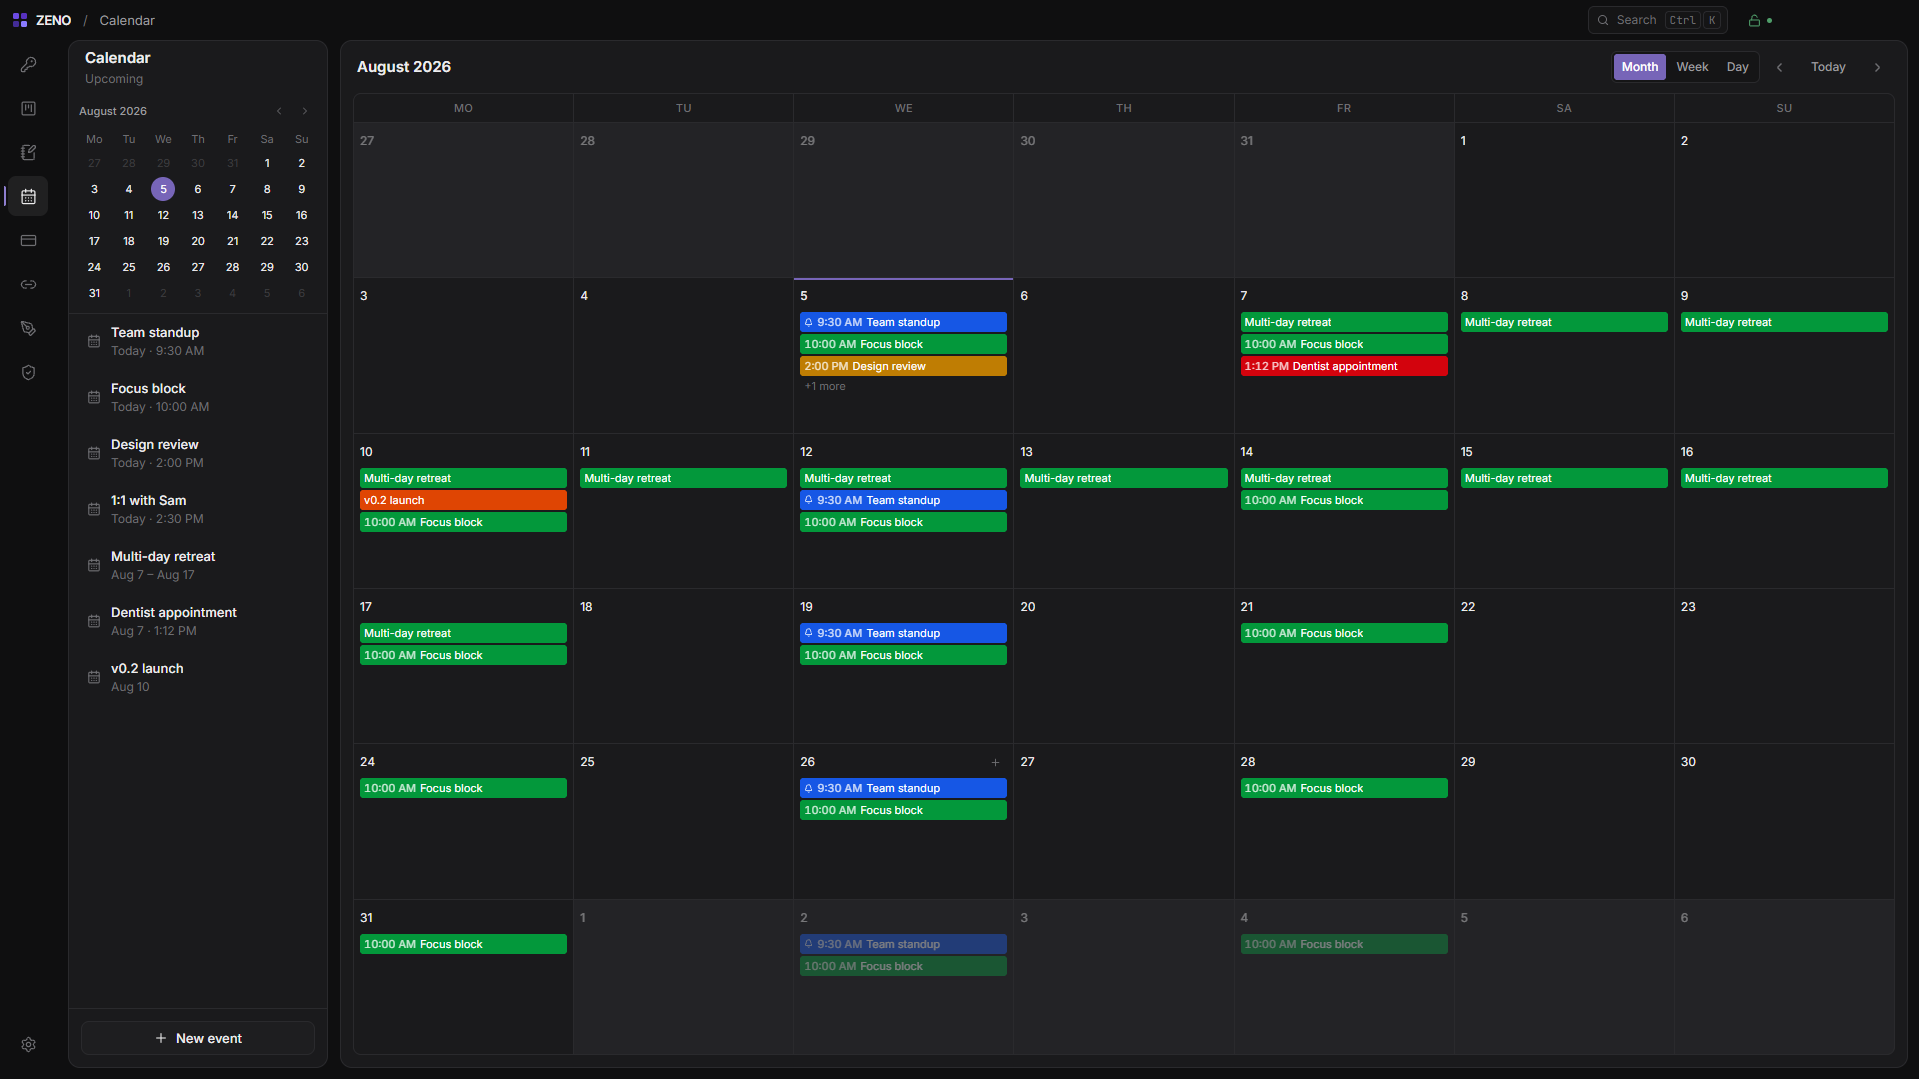1919x1079 pixels.
Task: Open the card sidebar icon
Action: (28, 240)
